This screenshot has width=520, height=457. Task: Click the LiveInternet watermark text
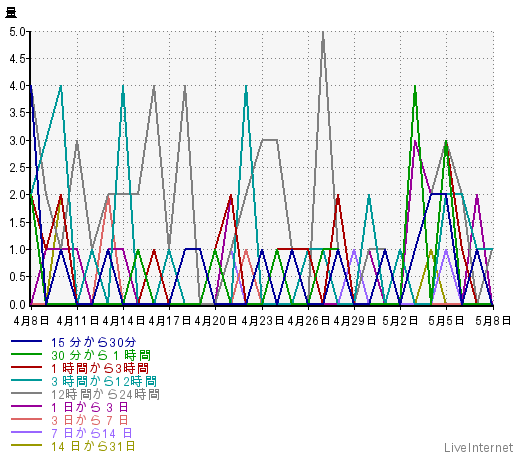(x=479, y=447)
